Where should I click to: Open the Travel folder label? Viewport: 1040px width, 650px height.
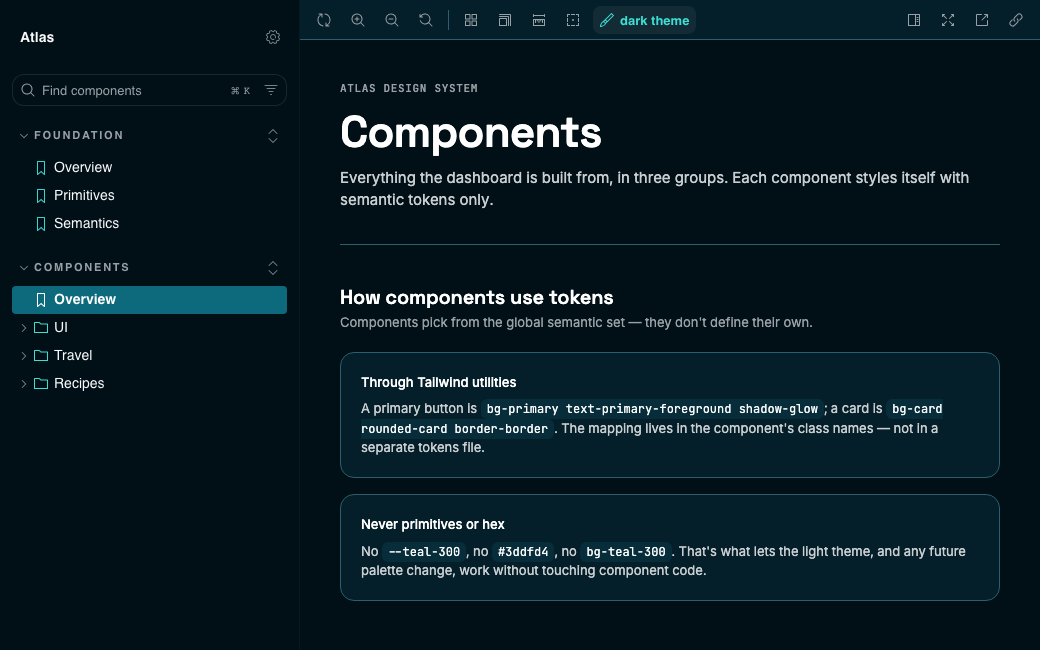(x=73, y=356)
